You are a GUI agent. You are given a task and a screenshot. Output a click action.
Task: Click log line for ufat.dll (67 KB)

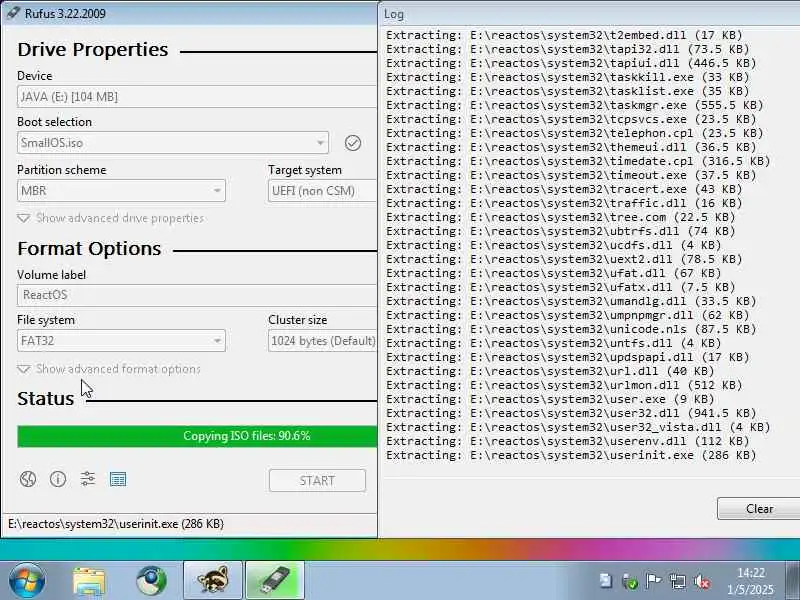pos(554,273)
